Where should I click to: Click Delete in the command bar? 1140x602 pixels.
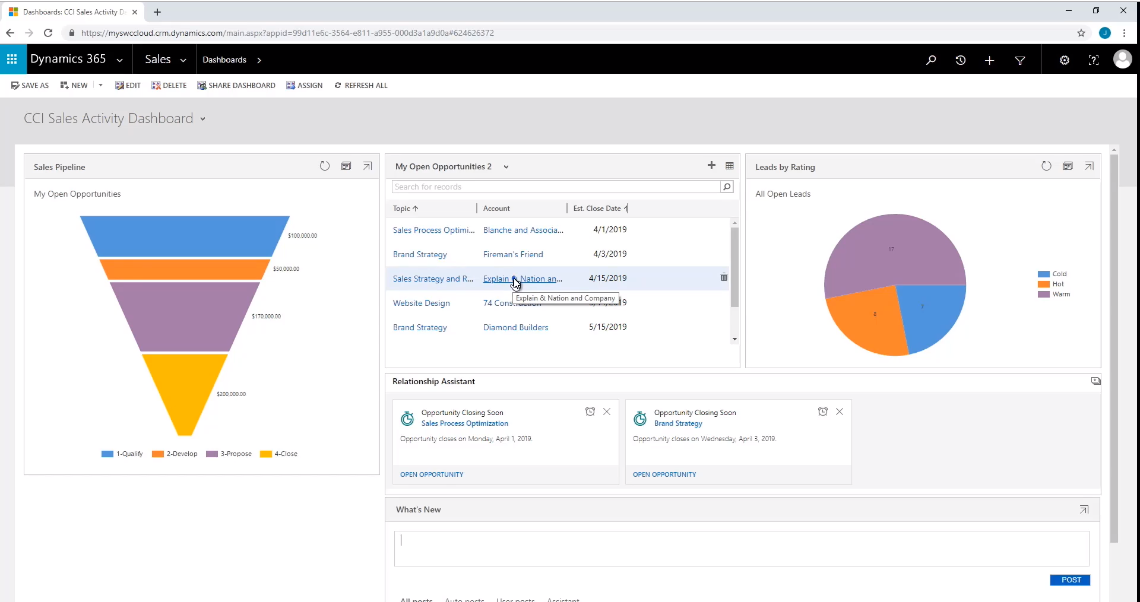pyautogui.click(x=169, y=85)
